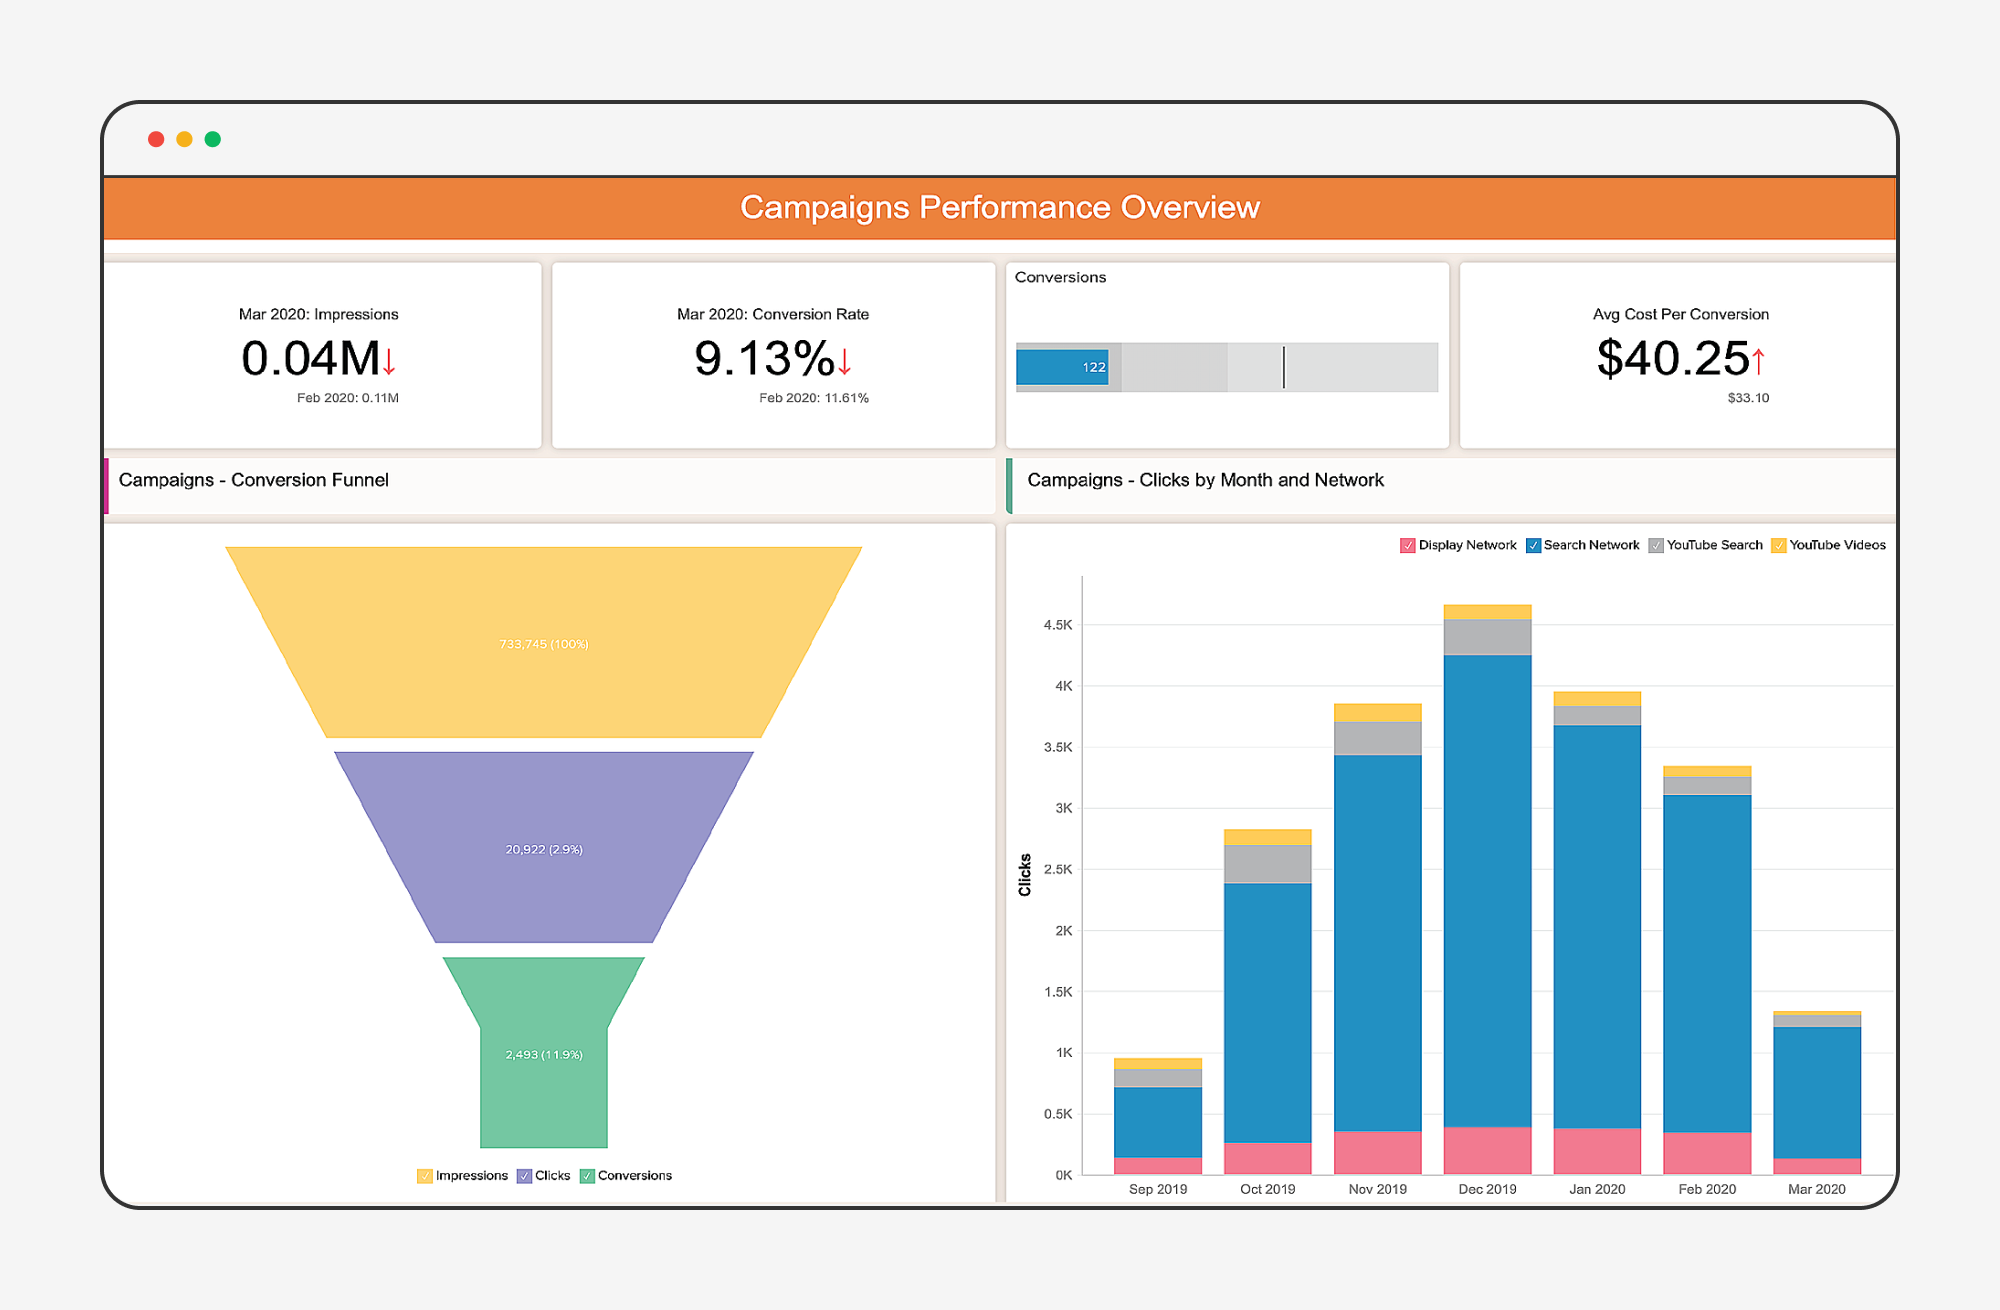Click the Mar 2020: Impressions label
2000x1310 pixels.
[318, 314]
